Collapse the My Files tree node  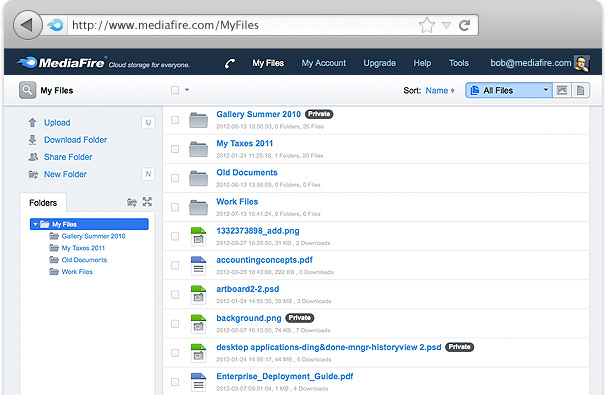coord(35,224)
